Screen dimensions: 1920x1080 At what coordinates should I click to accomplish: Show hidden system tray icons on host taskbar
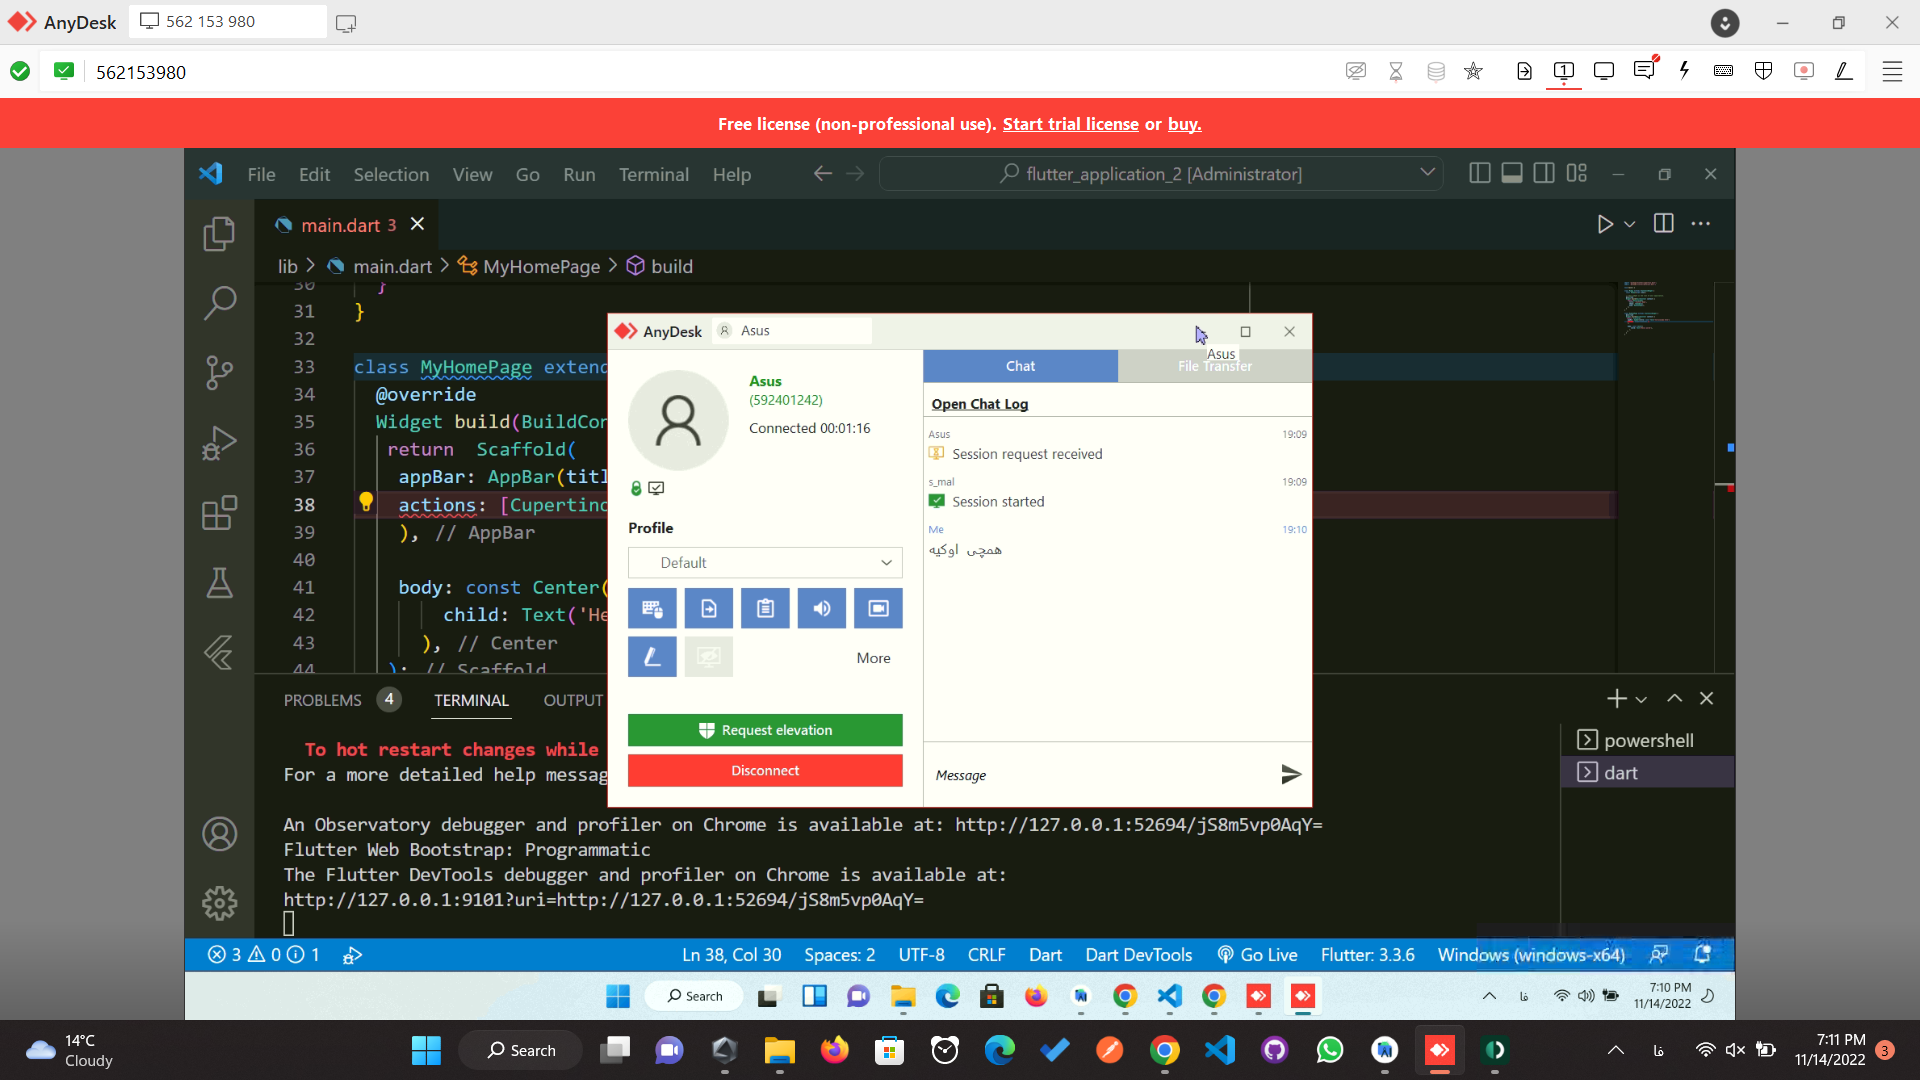[x=1615, y=1050]
